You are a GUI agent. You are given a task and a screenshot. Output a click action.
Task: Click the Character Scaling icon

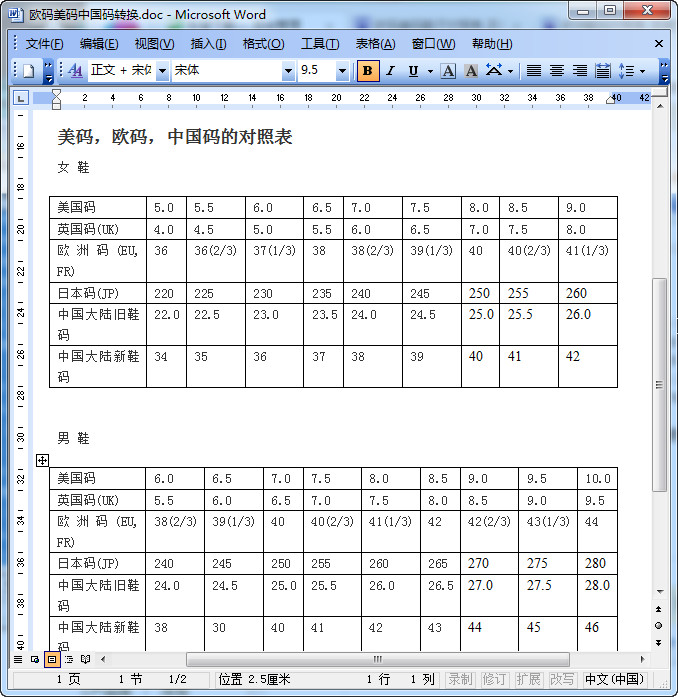pyautogui.click(x=494, y=71)
